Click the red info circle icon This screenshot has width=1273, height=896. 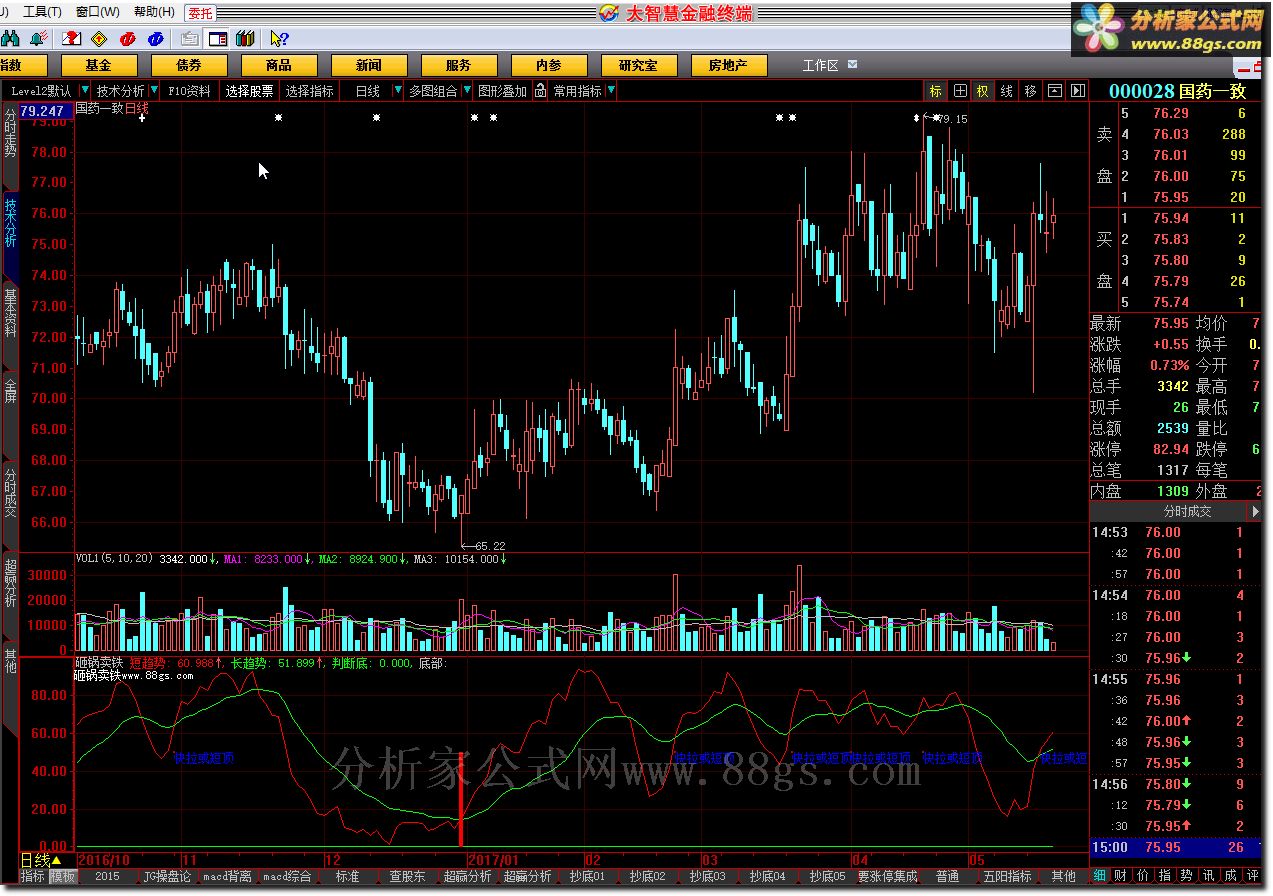[x=127, y=39]
